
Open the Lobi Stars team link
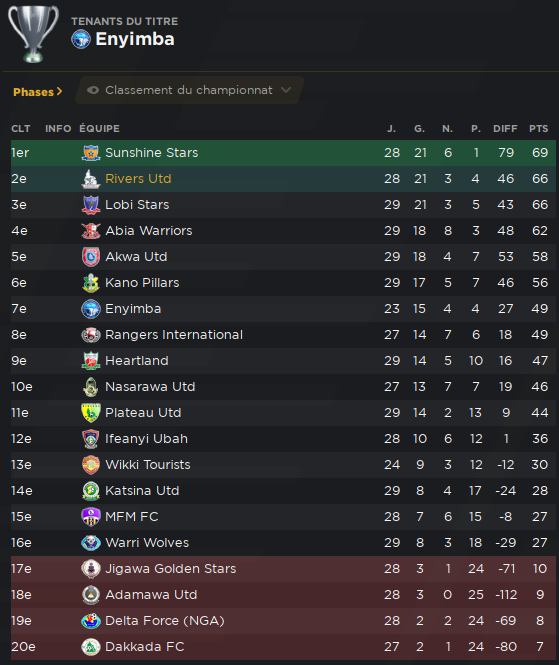point(137,205)
